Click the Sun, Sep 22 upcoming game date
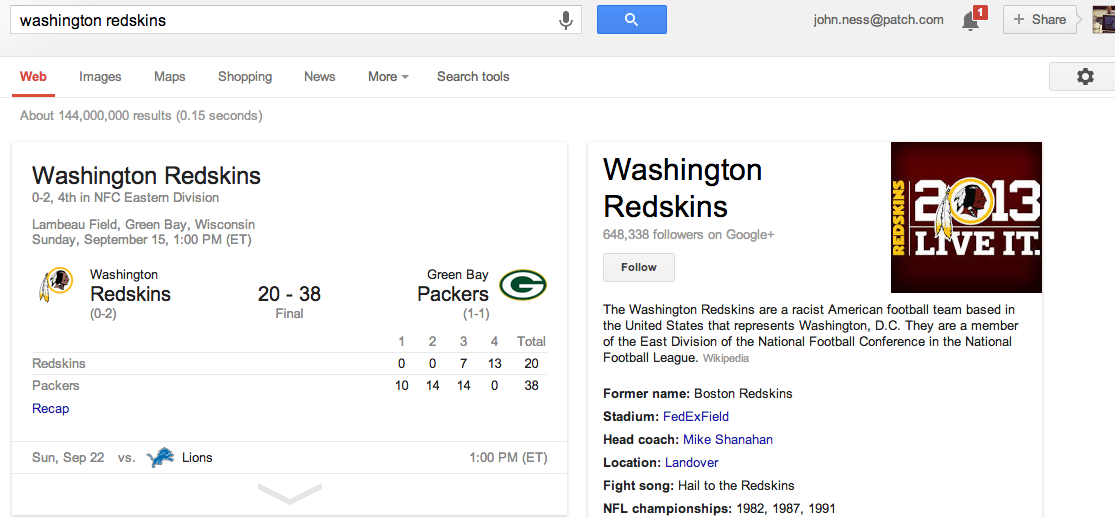Image resolution: width=1115 pixels, height=518 pixels. coord(68,458)
